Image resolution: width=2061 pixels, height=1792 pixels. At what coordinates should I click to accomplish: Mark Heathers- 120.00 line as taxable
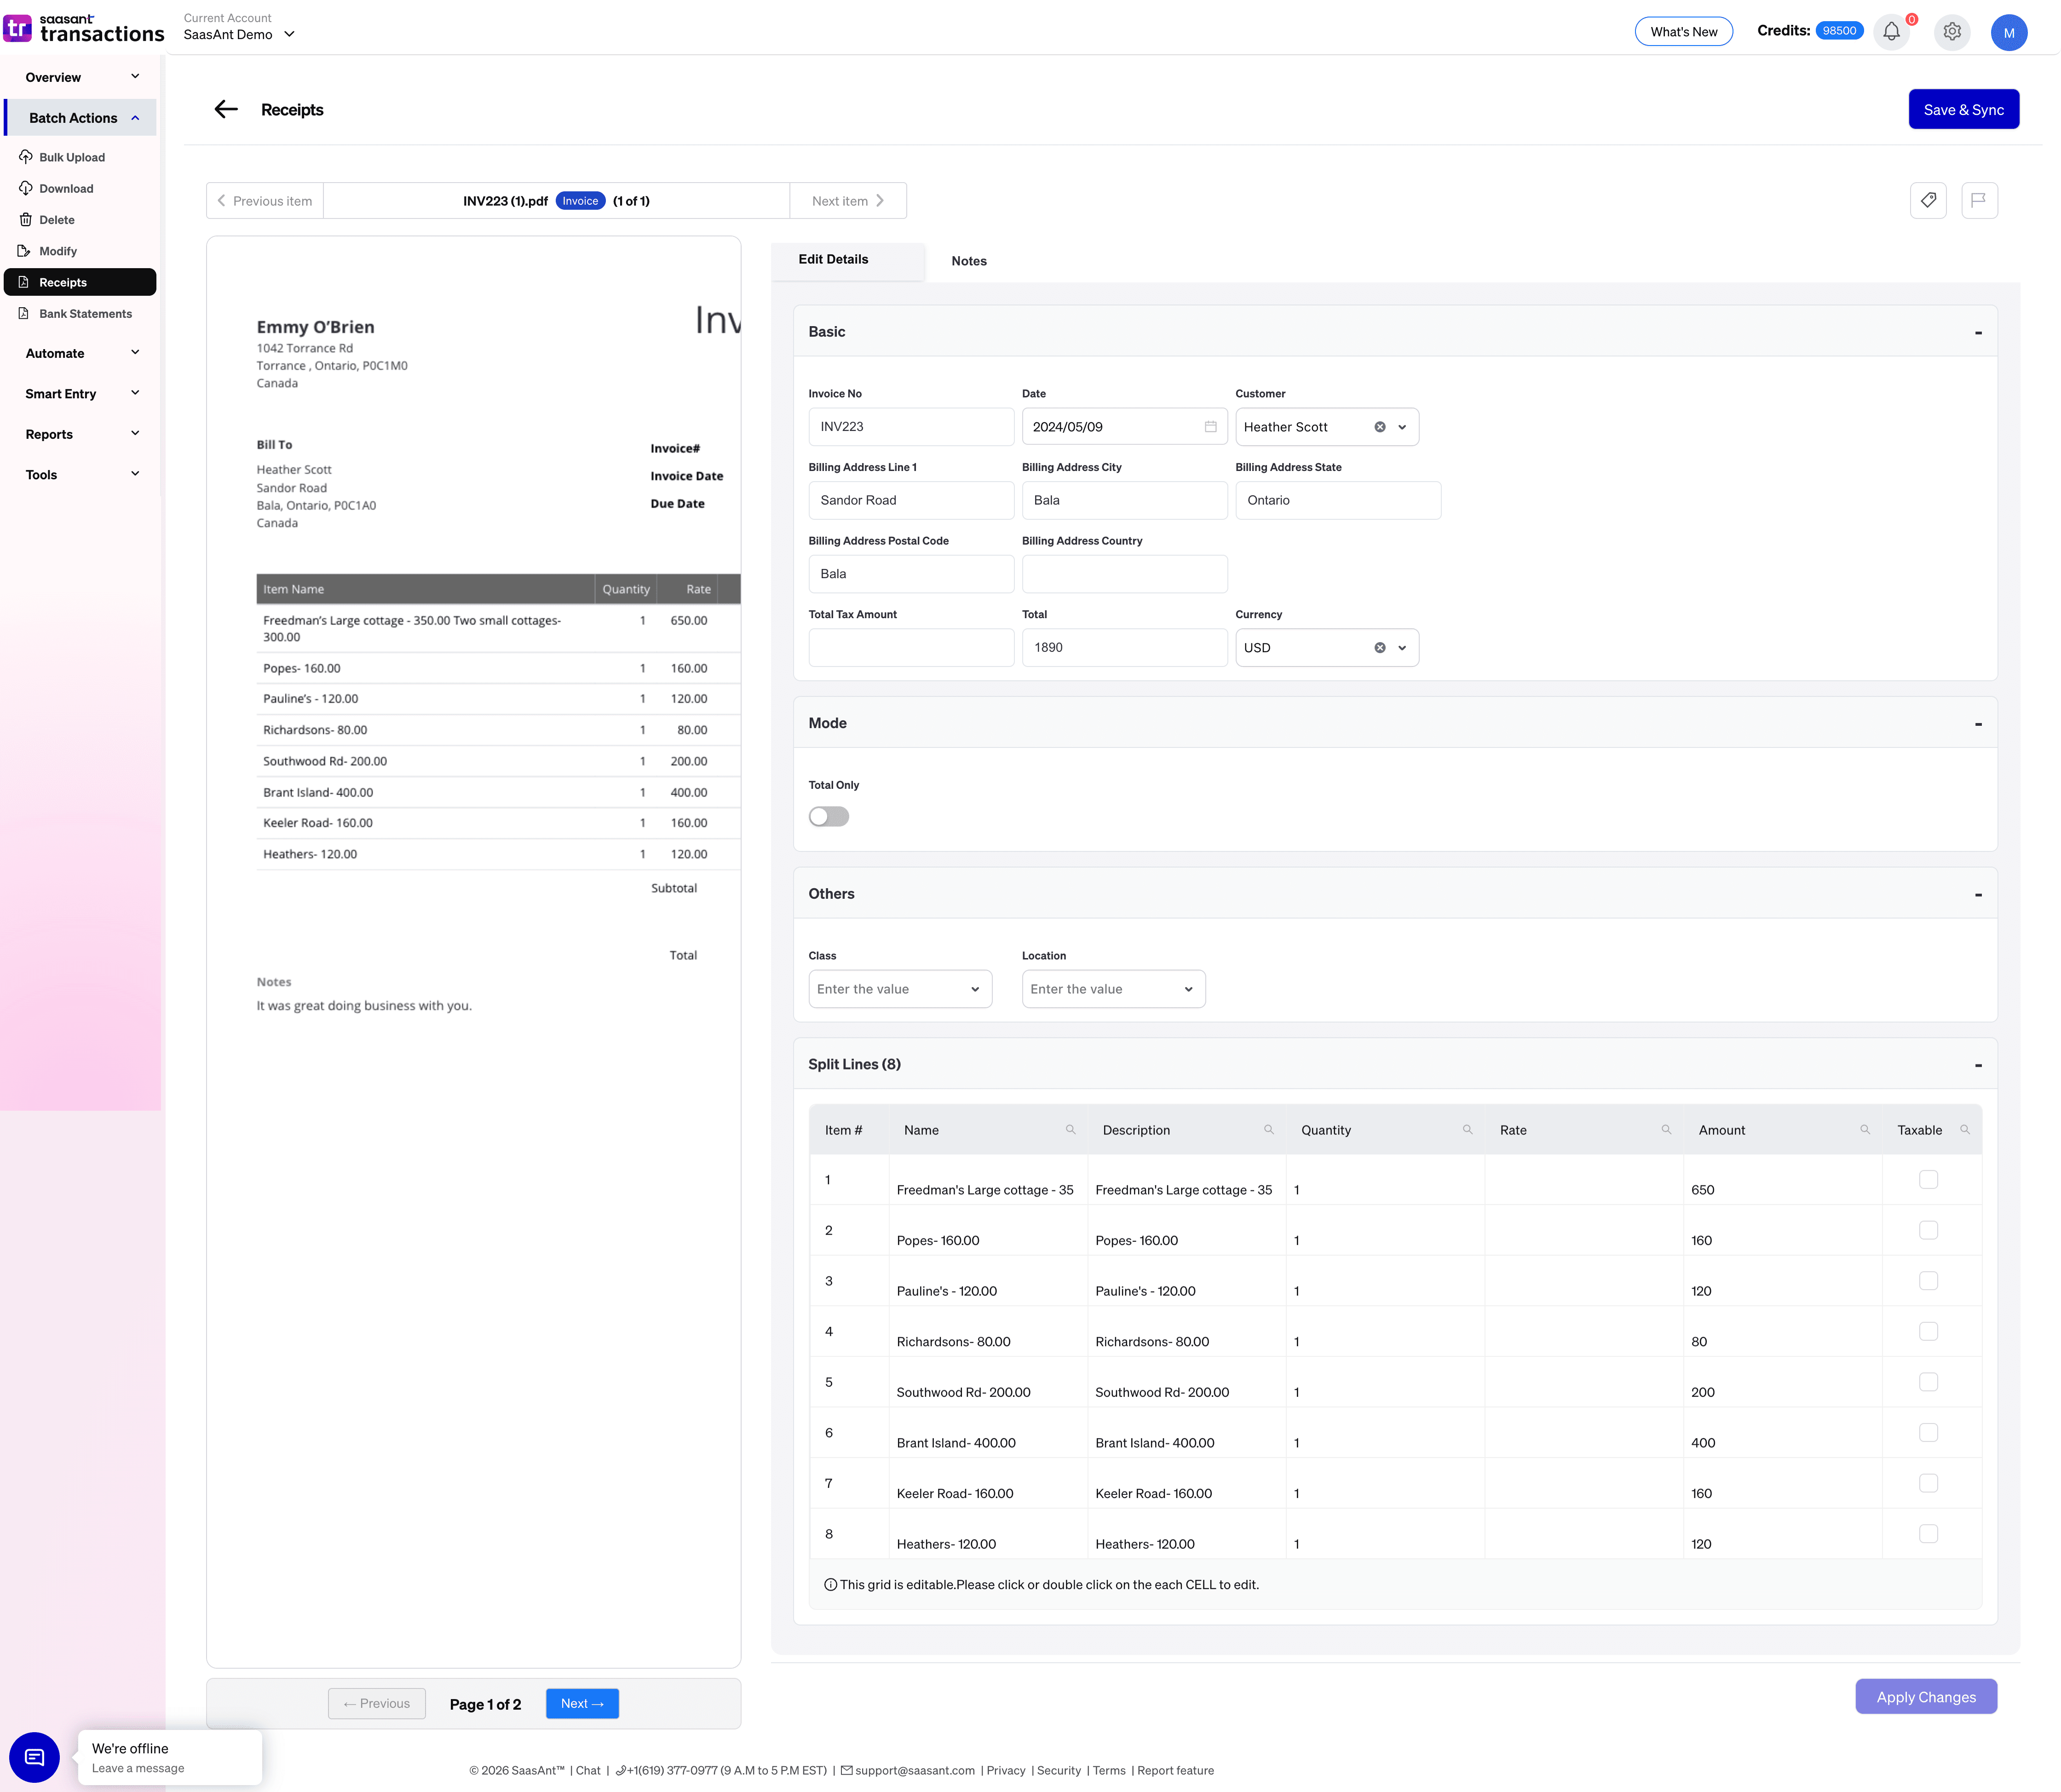(1930, 1533)
